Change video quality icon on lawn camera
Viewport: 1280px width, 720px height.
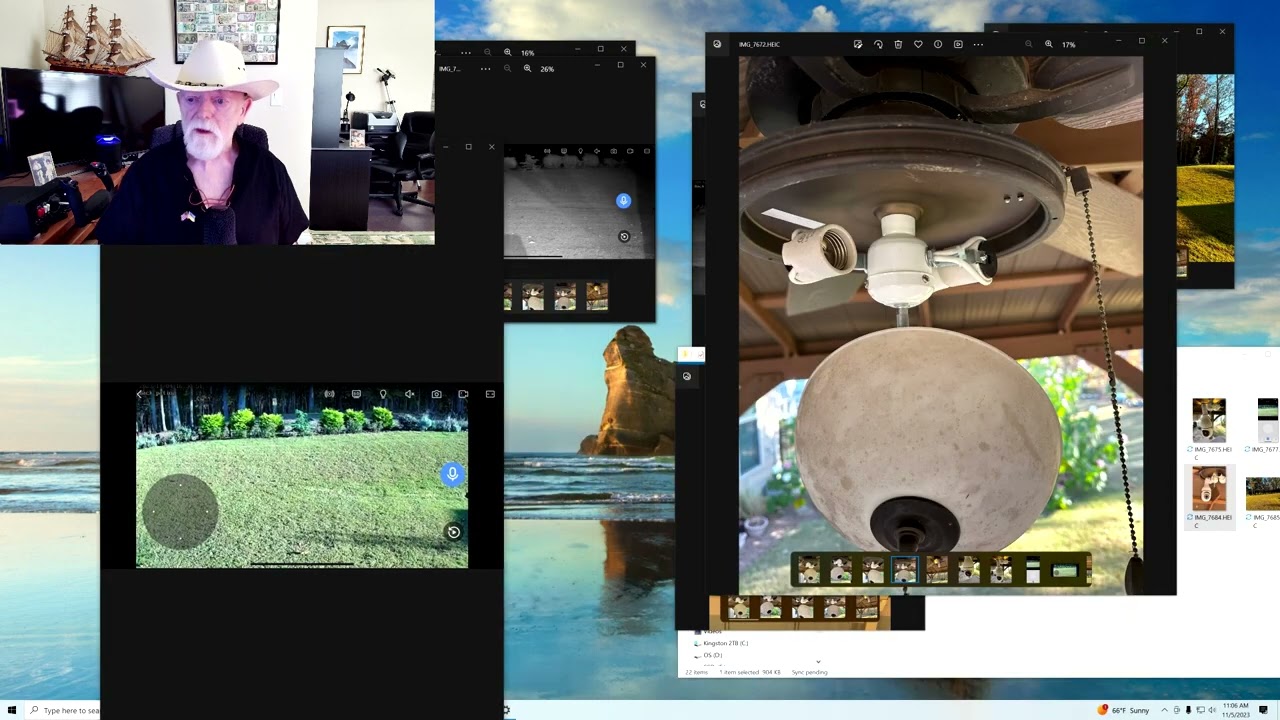[356, 394]
